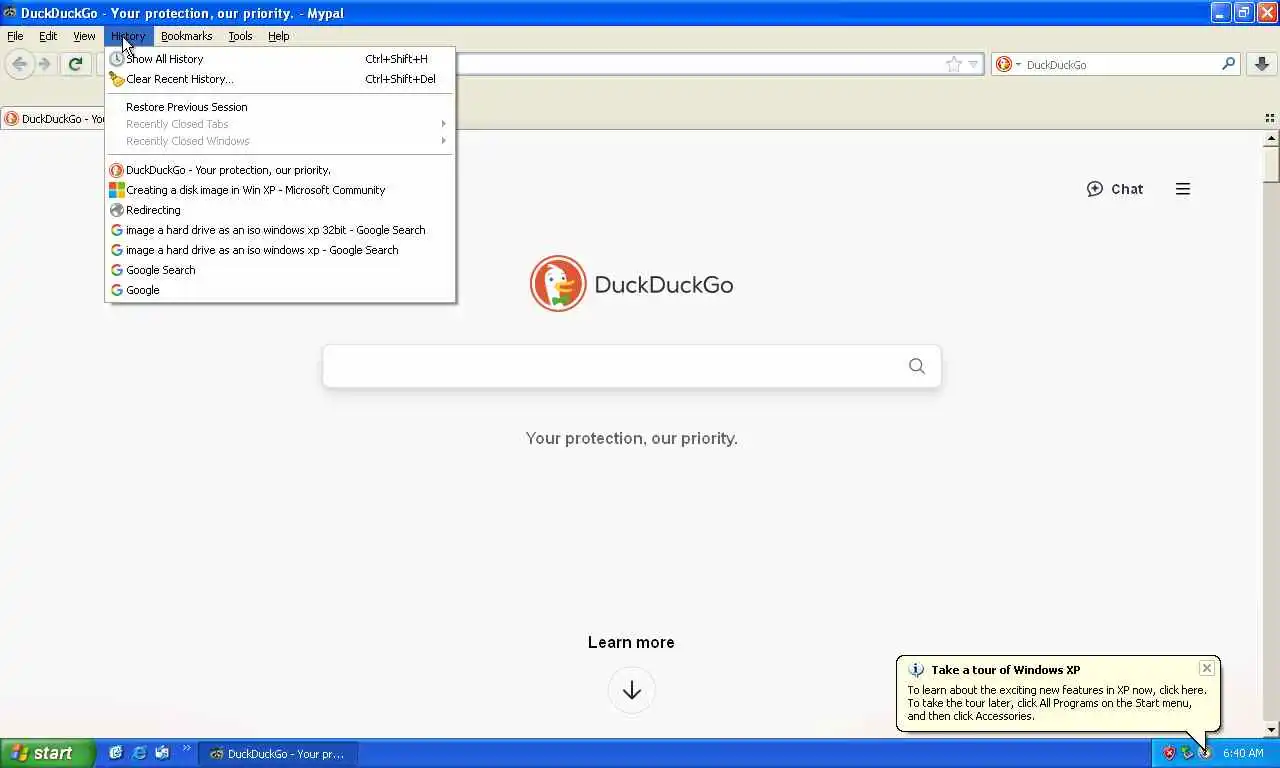Viewport: 1280px width, 768px height.
Task: Open the Google Search history entry
Action: 280,270
